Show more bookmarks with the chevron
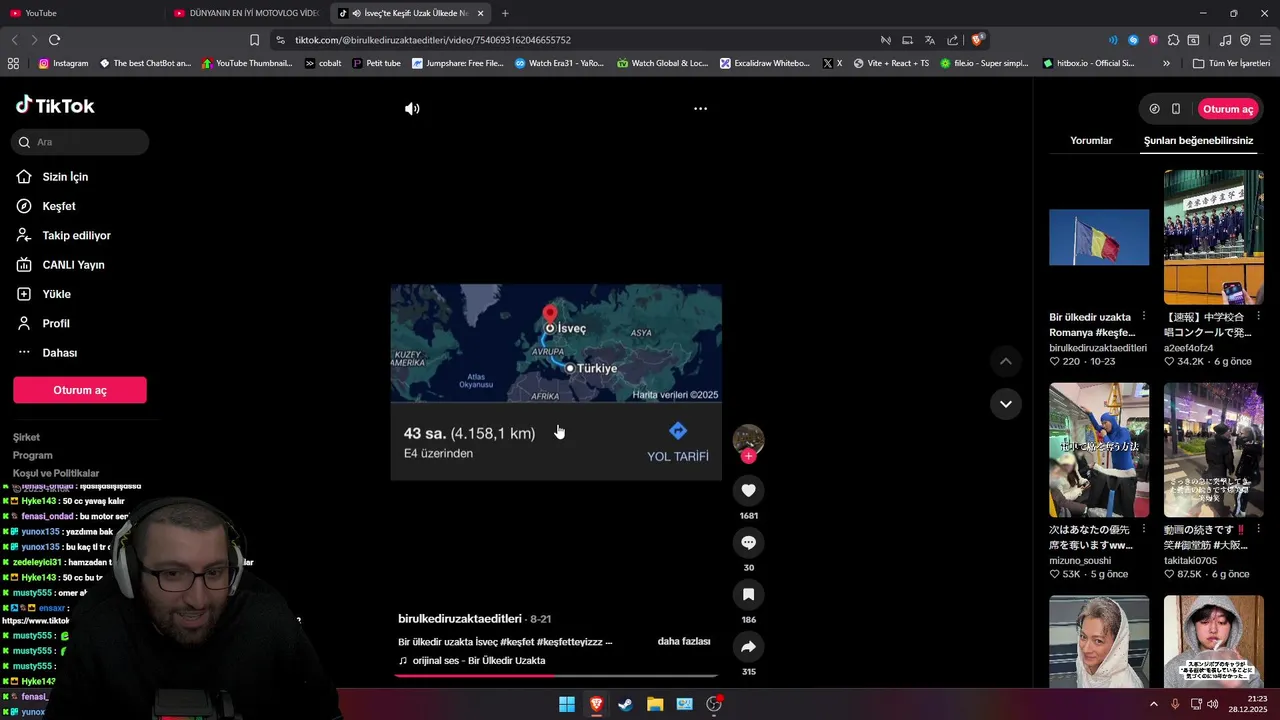The height and width of the screenshot is (720, 1280). coord(1166,63)
